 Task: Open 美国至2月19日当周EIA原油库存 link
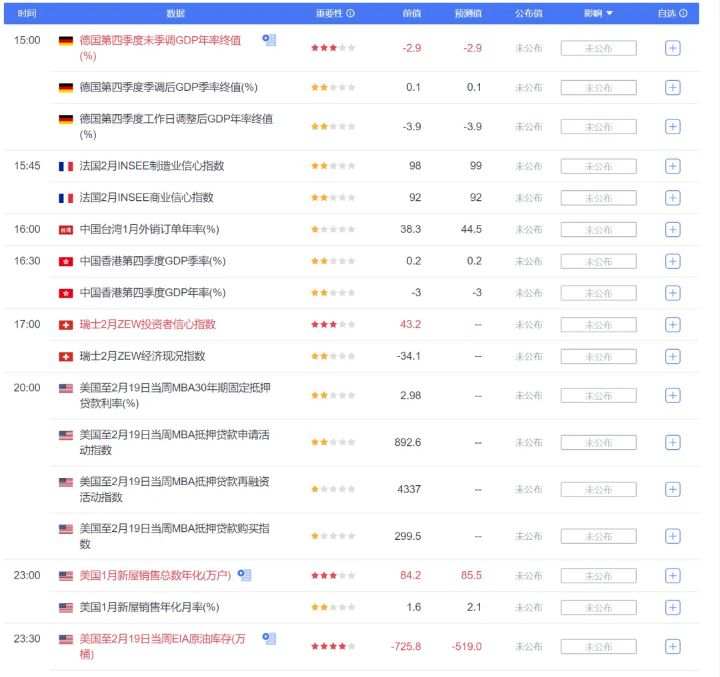click(x=163, y=646)
